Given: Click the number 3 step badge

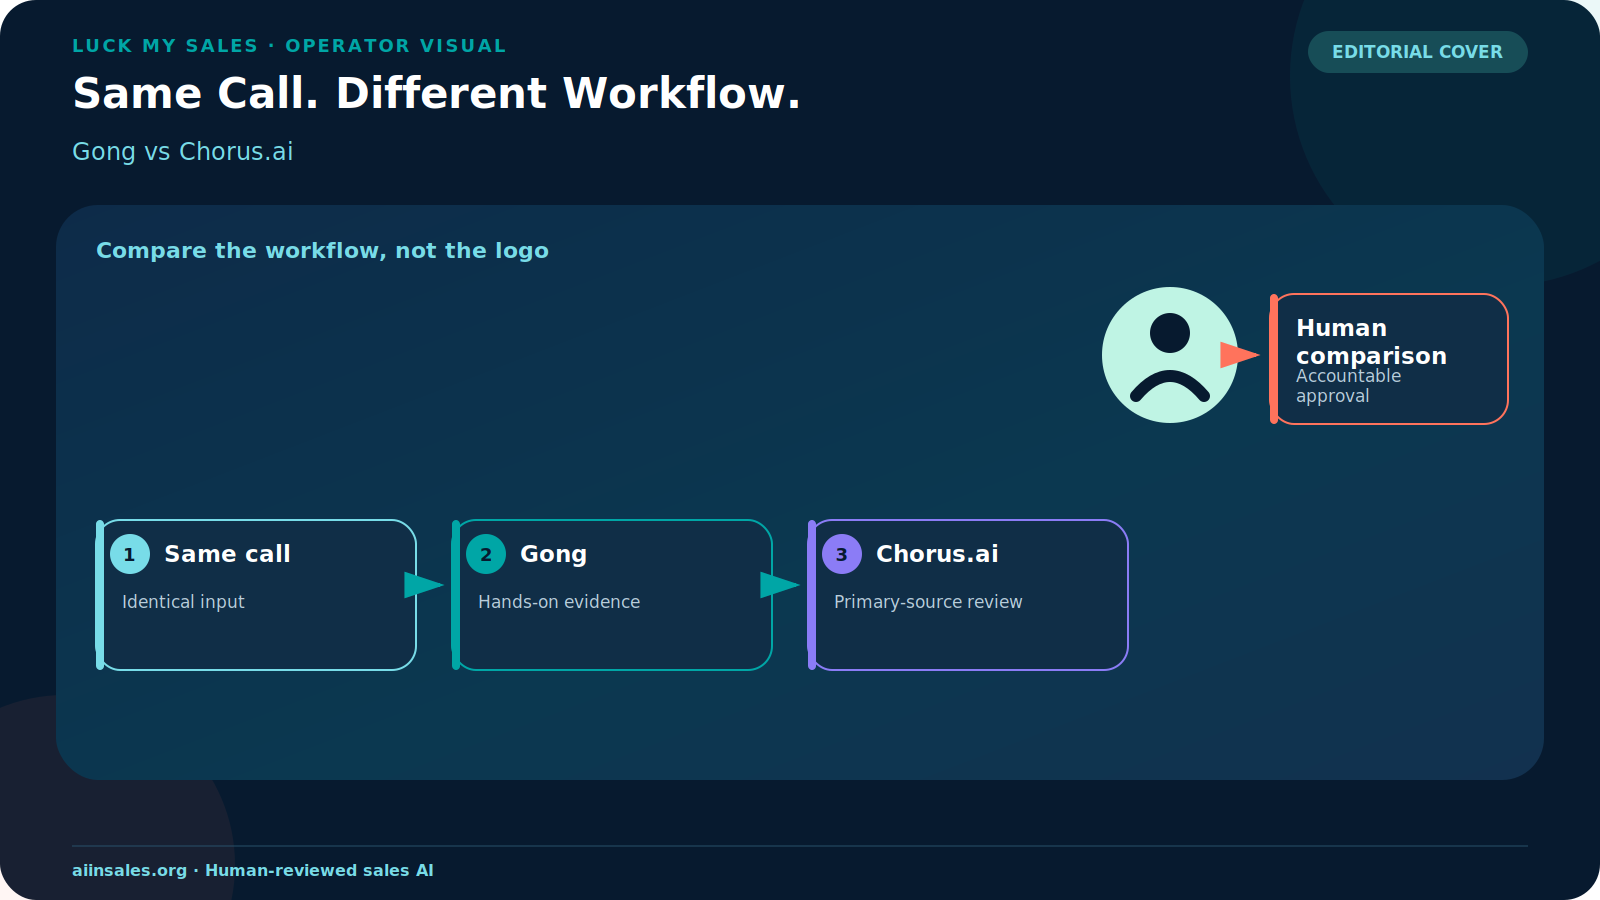Looking at the screenshot, I should 842,554.
